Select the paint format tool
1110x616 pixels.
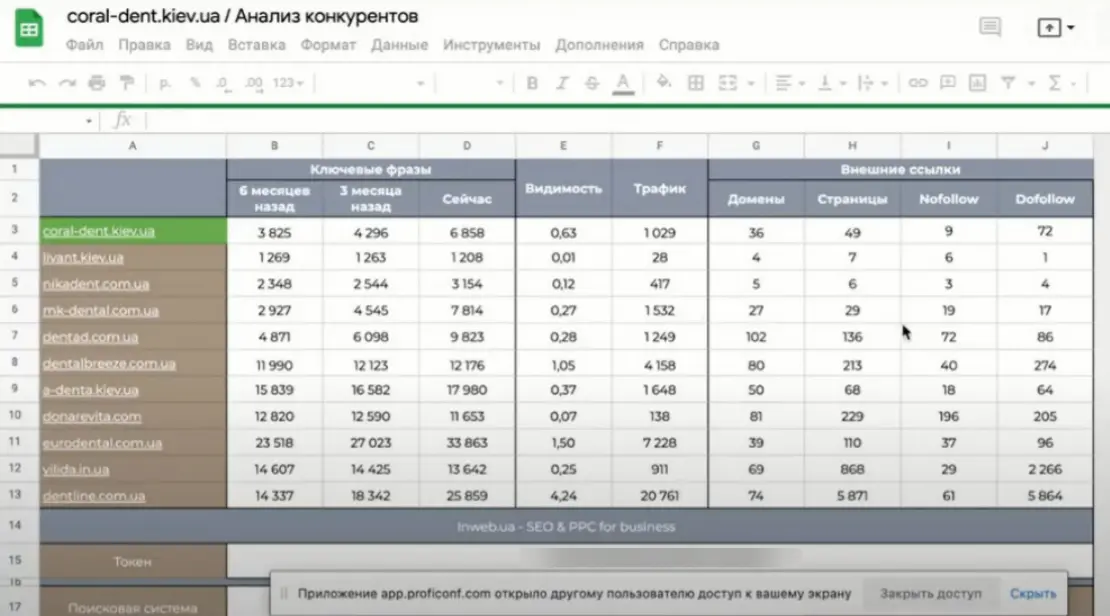point(127,84)
